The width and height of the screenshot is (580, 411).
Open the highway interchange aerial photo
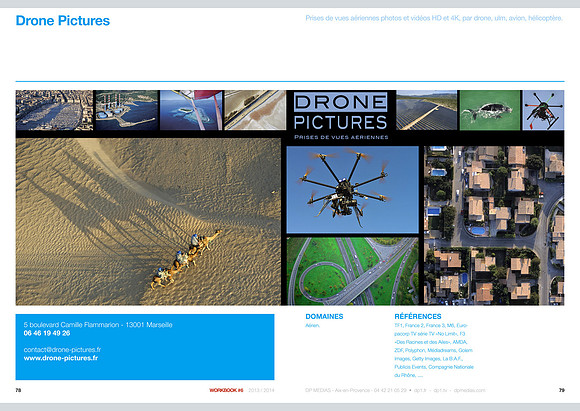353,271
